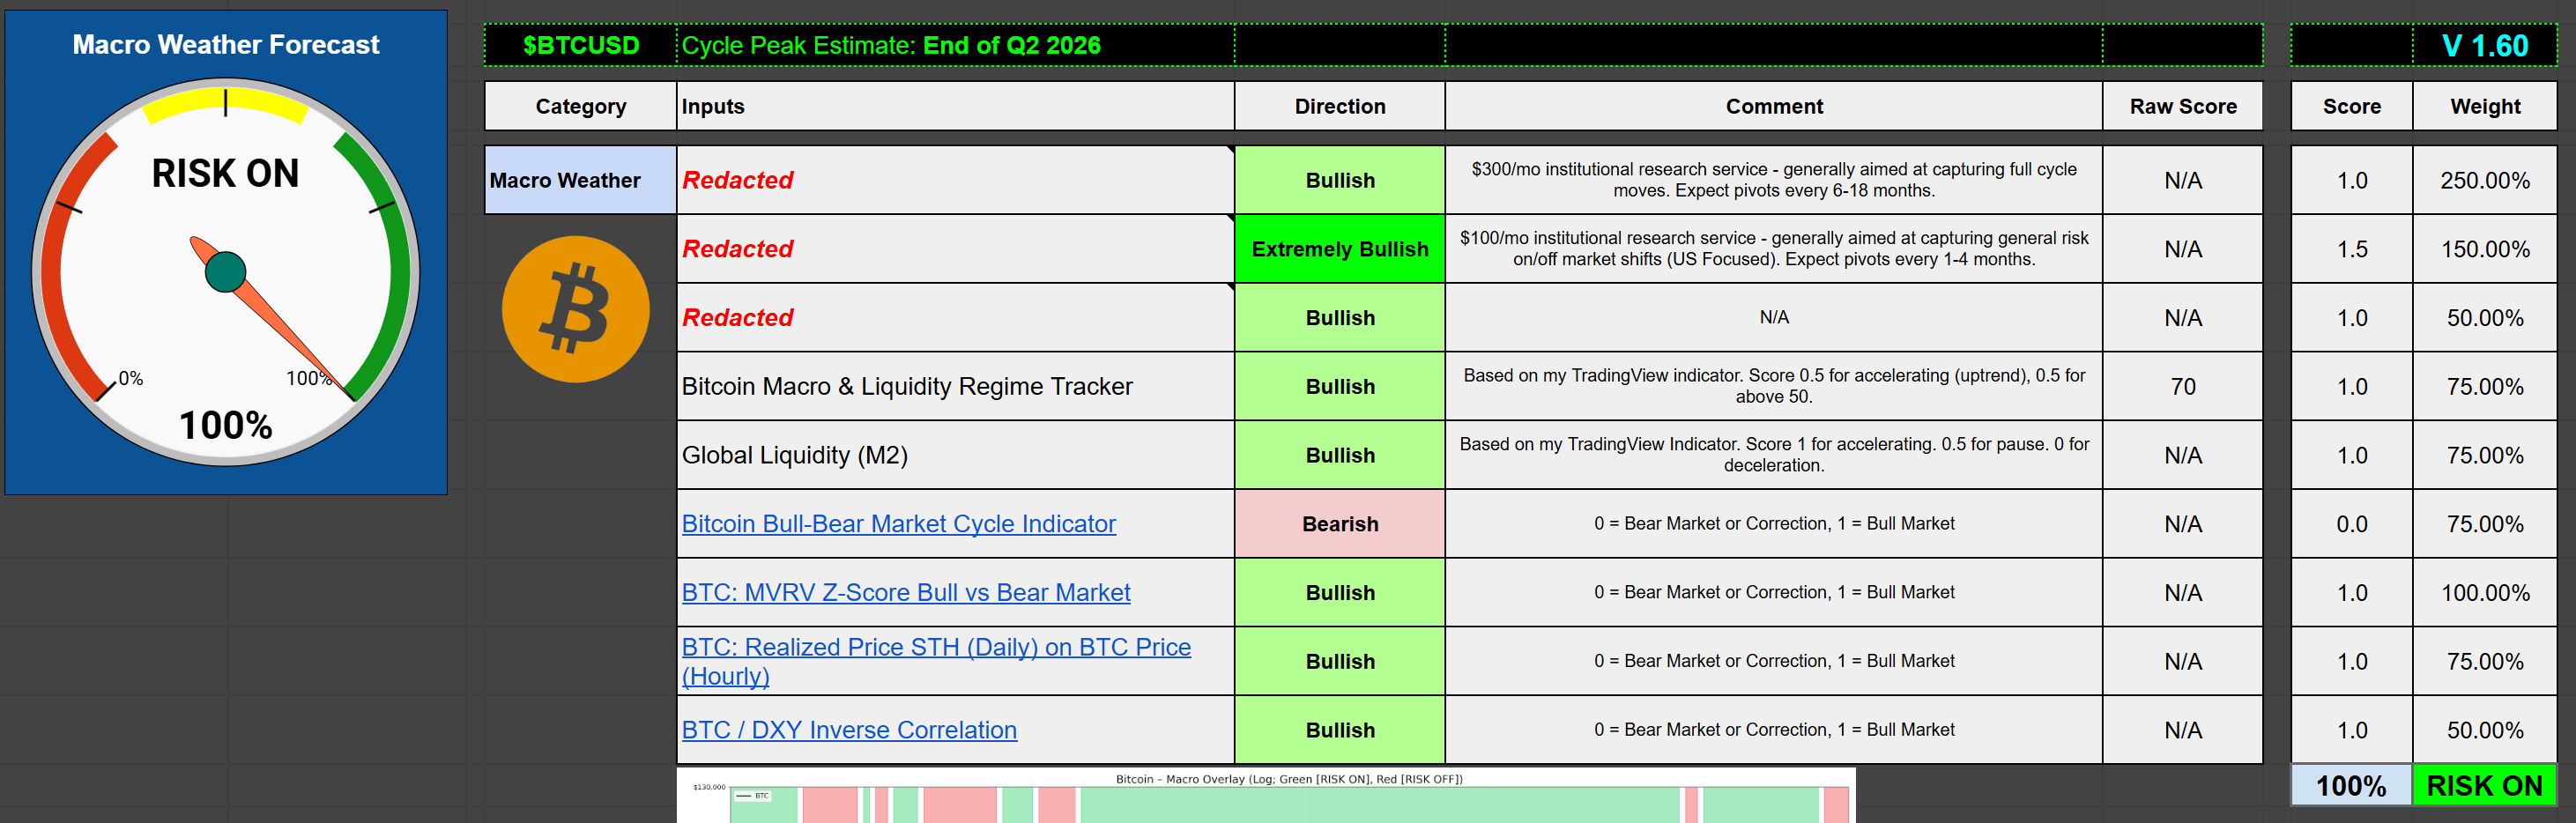Open the BTC: MVRV Z-Score link
The height and width of the screenshot is (823, 2576).
click(905, 593)
